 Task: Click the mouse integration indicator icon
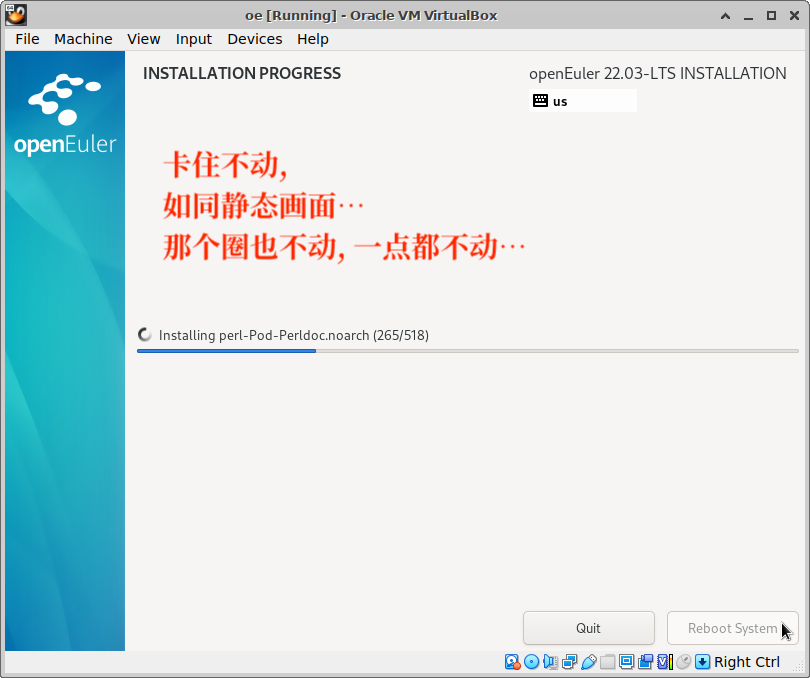point(684,662)
